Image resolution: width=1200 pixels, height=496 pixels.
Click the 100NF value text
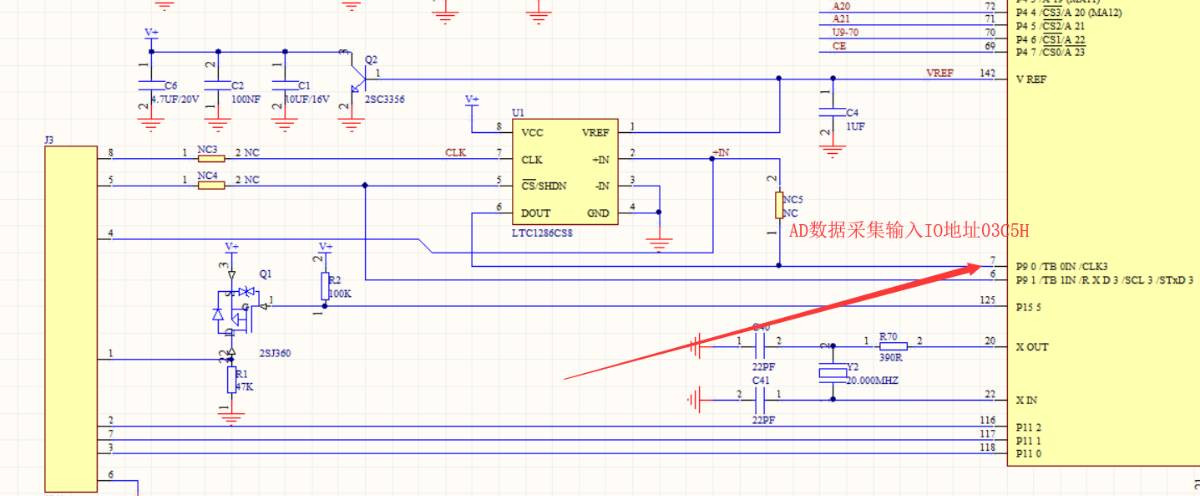[x=245, y=101]
